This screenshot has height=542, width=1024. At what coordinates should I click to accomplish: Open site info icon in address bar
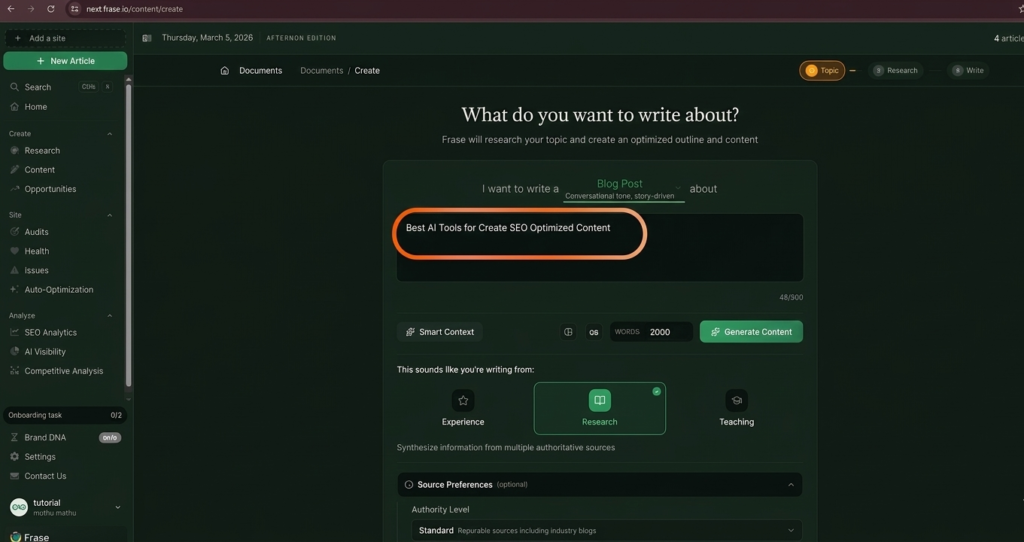click(x=74, y=9)
